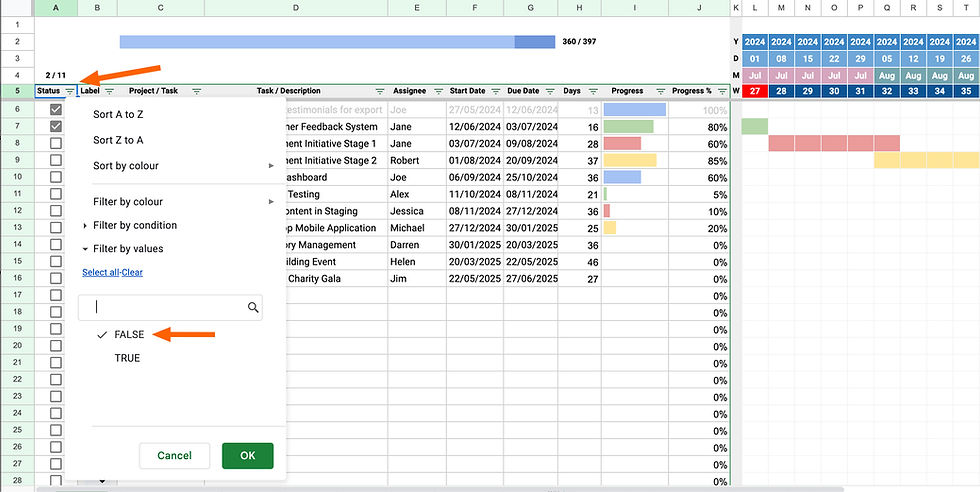Click the week 35 header cell
The height and width of the screenshot is (492, 980).
pyautogui.click(x=966, y=91)
